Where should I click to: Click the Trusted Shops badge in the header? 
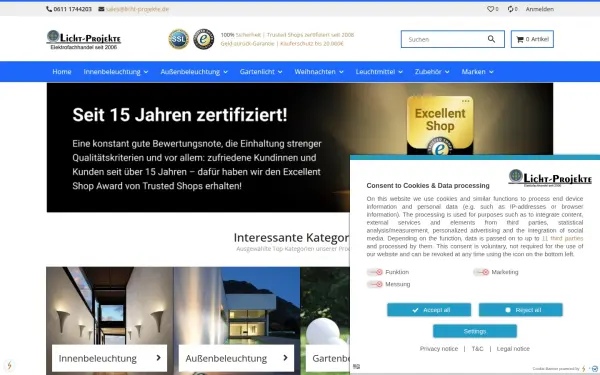click(x=204, y=39)
